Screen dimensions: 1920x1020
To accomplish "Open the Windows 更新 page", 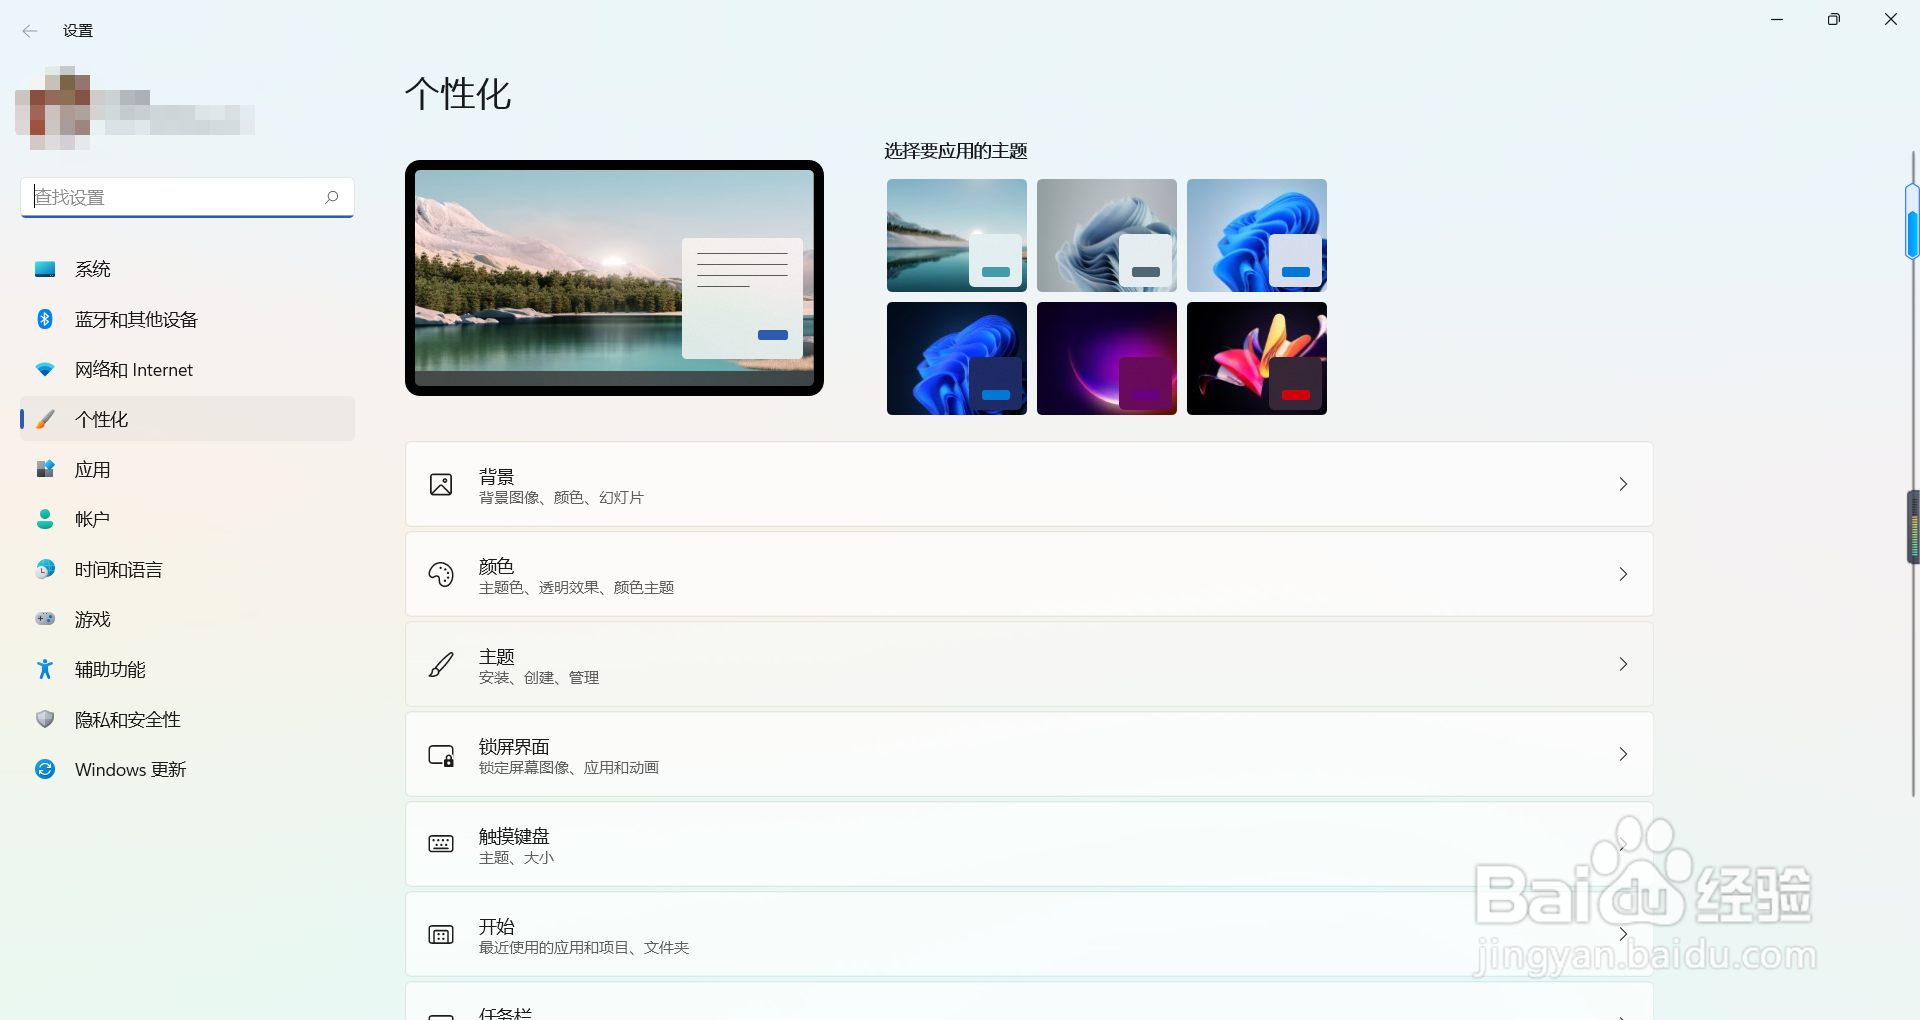I will (x=187, y=769).
